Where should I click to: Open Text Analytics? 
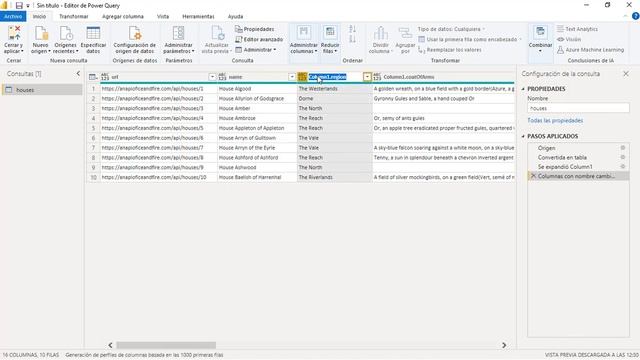pos(578,29)
